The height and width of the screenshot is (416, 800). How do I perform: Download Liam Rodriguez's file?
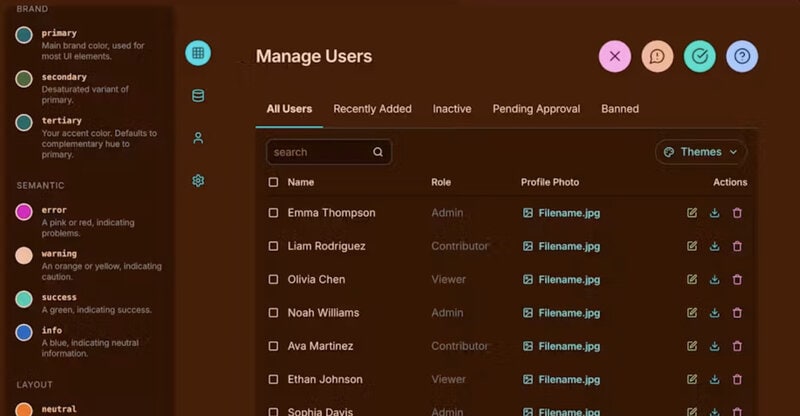tap(714, 246)
